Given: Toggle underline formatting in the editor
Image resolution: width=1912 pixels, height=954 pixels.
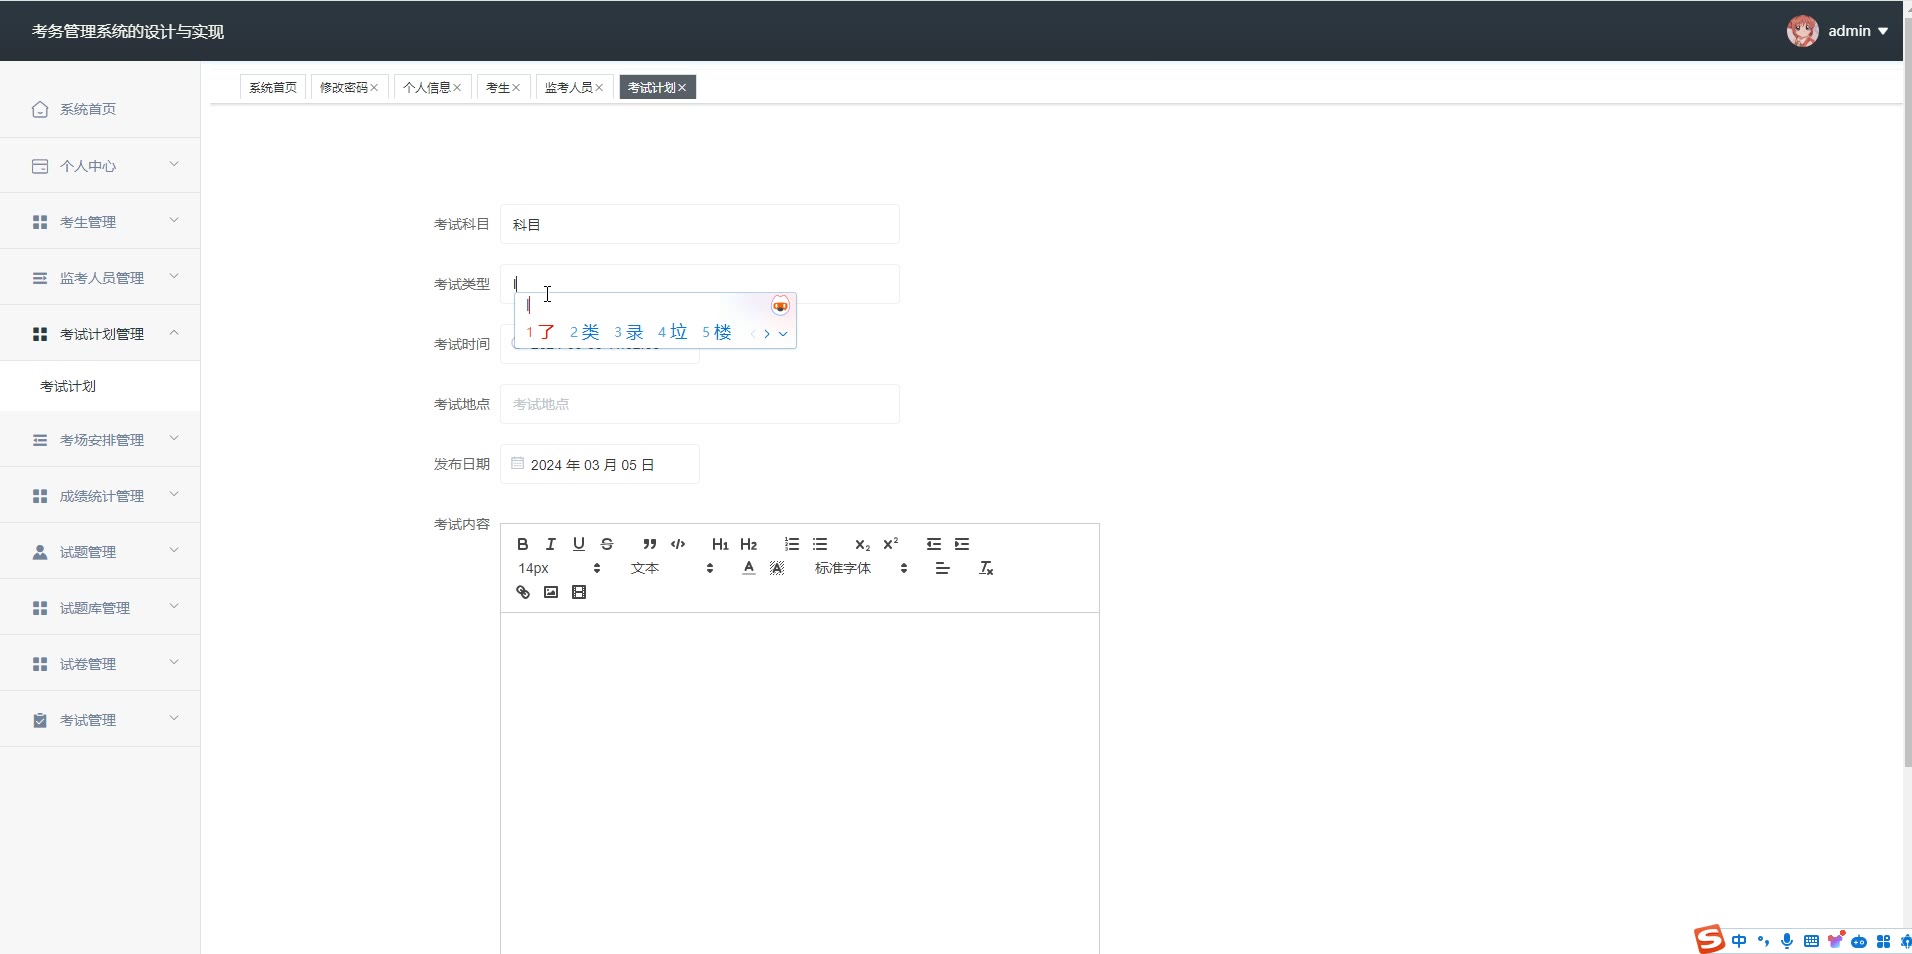Looking at the screenshot, I should pos(578,544).
